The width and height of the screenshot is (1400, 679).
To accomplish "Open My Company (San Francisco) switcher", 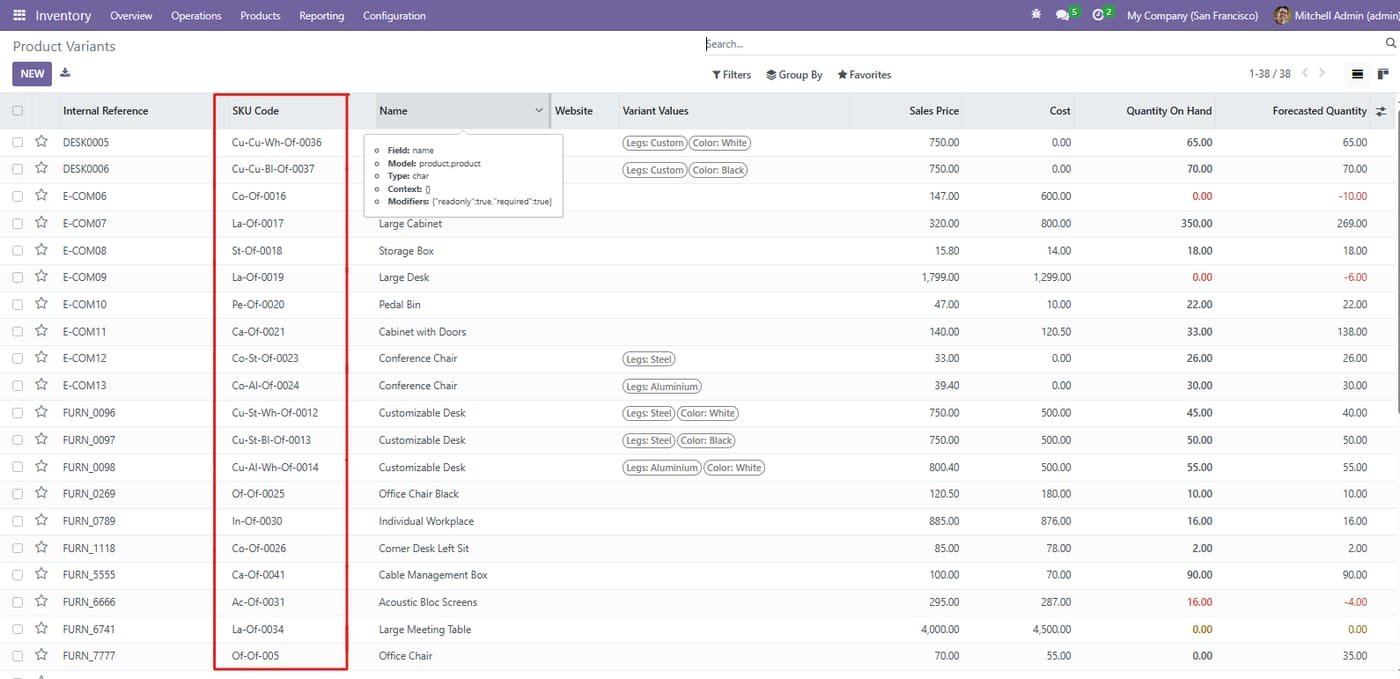I will [1192, 15].
